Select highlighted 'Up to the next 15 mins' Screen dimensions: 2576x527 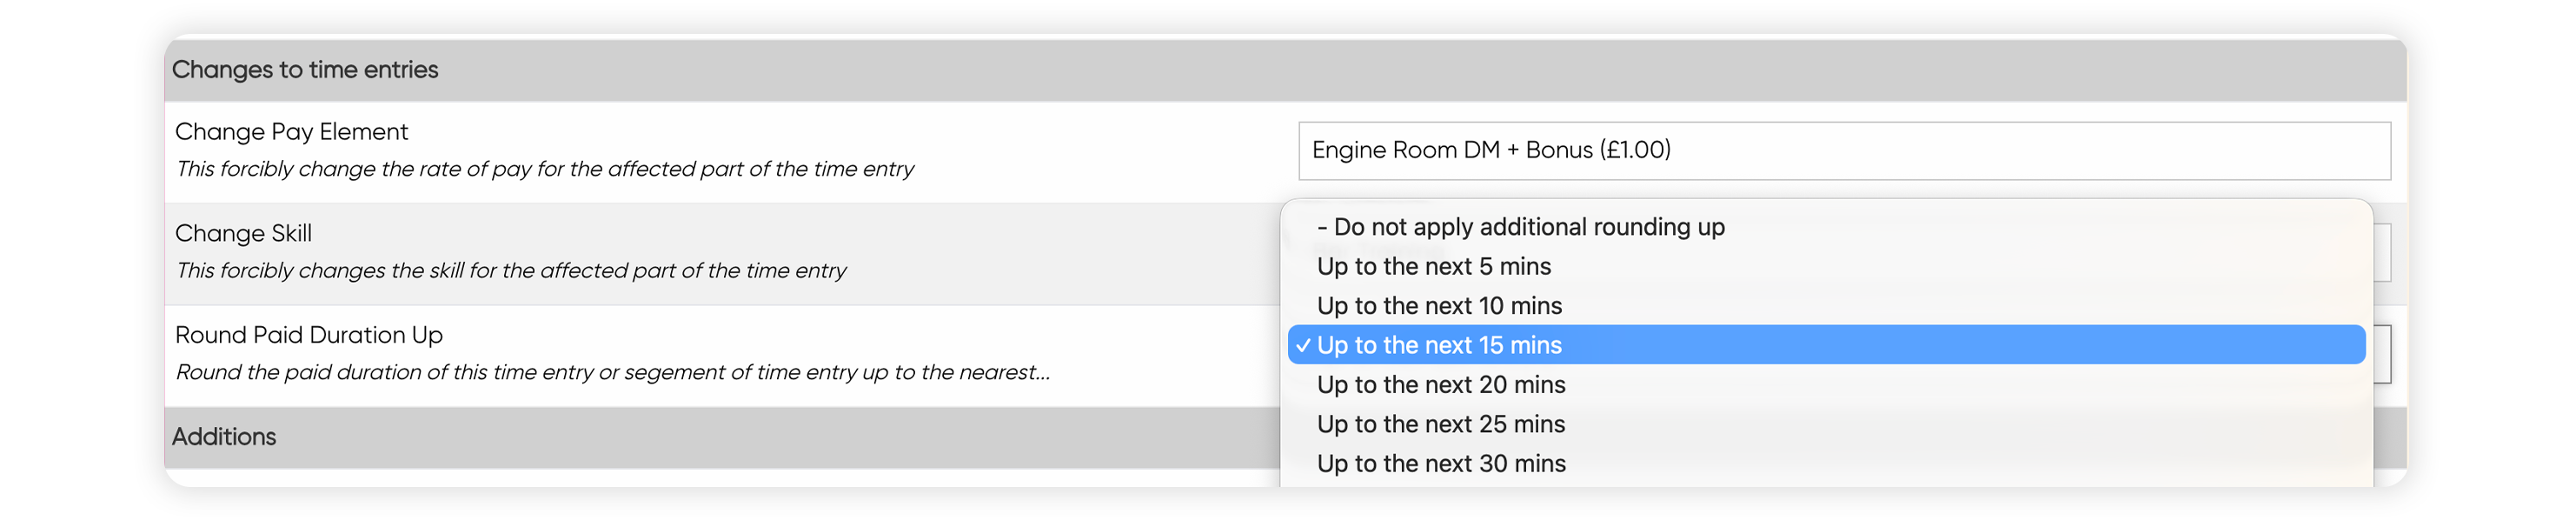point(1826,345)
